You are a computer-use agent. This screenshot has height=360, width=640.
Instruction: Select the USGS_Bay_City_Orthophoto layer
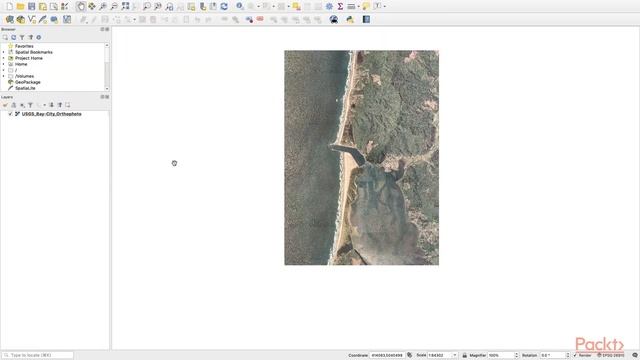pyautogui.click(x=51, y=114)
